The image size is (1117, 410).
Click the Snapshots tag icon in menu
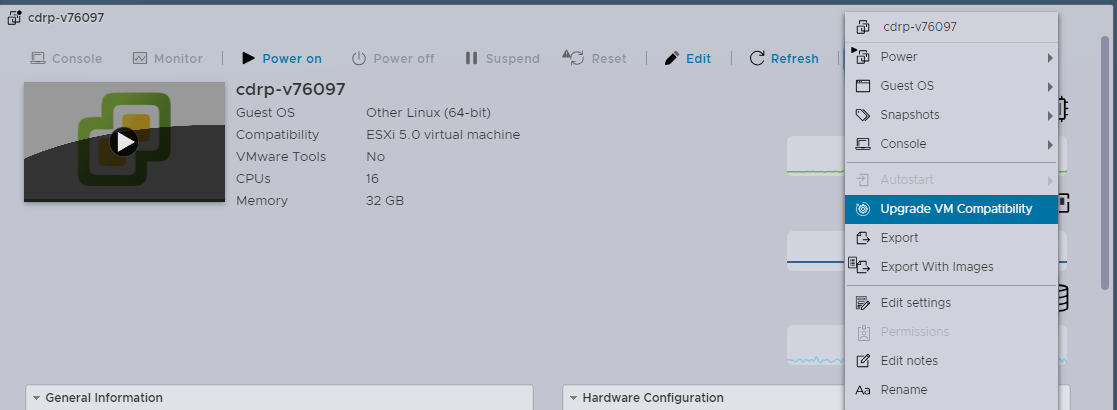[x=862, y=115]
